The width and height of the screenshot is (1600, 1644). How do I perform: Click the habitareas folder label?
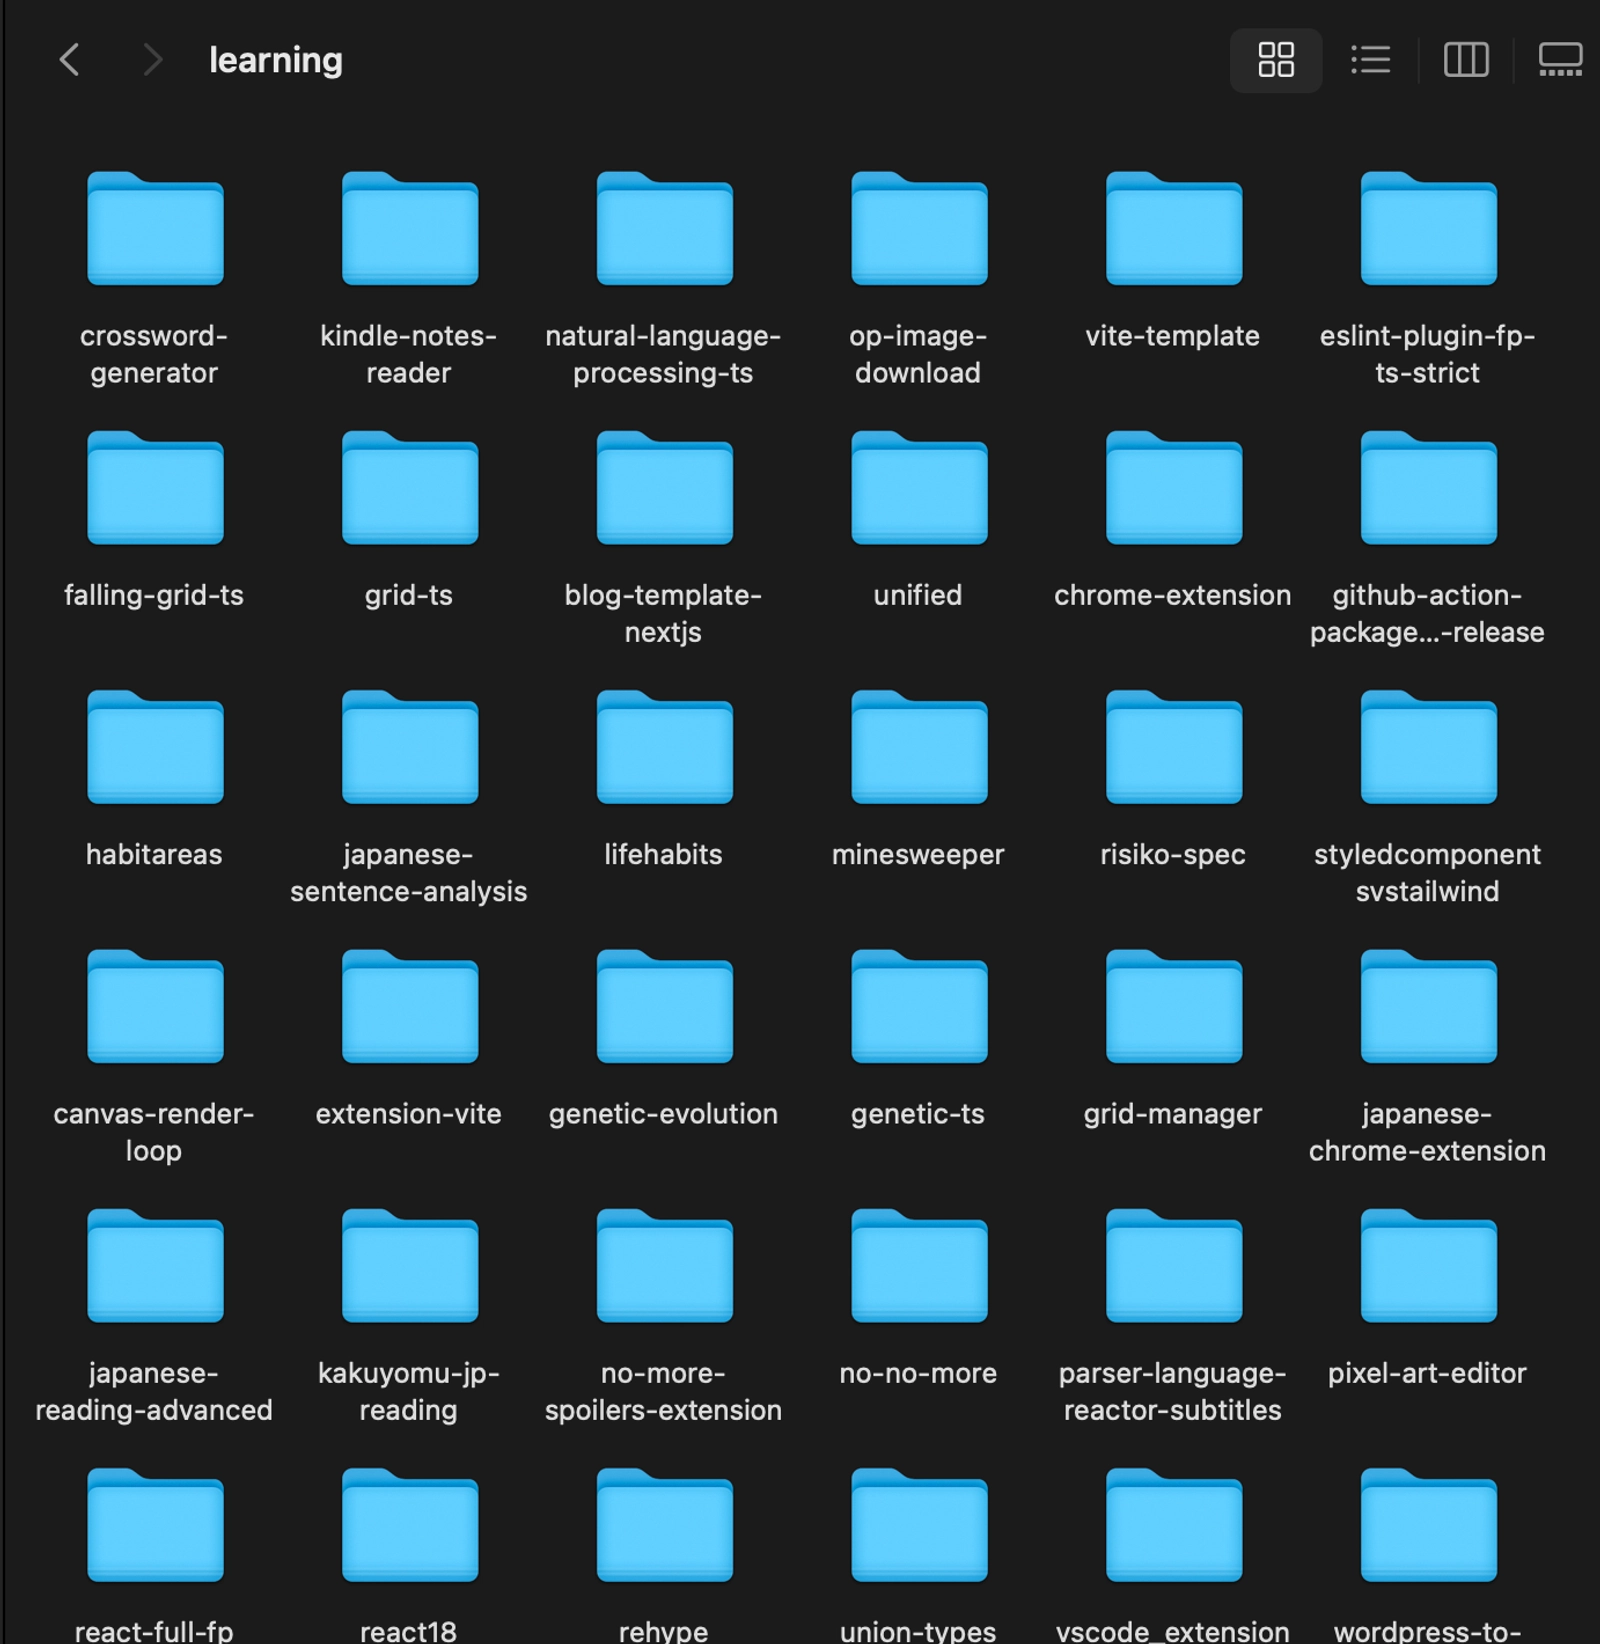click(154, 854)
